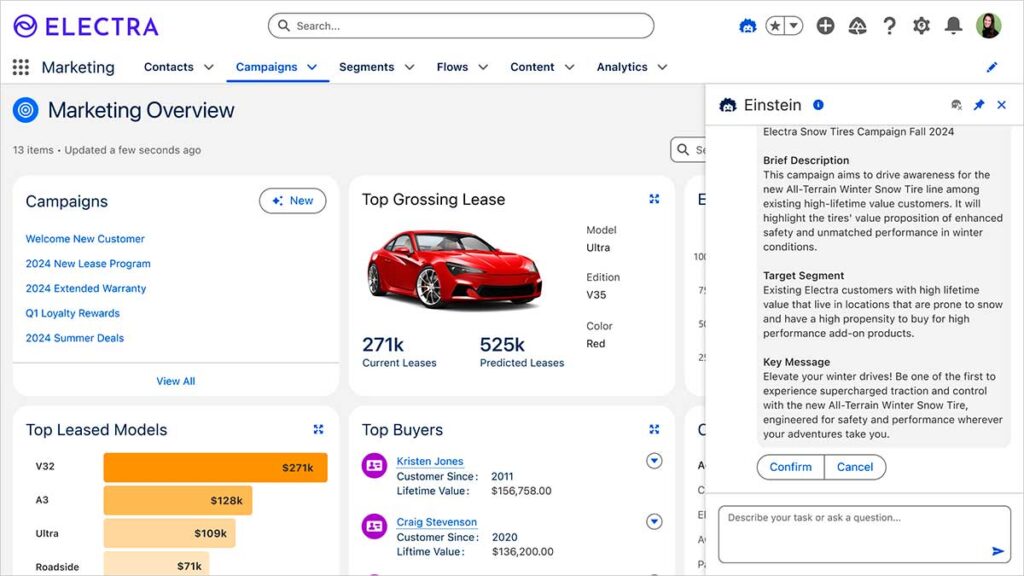The width and height of the screenshot is (1024, 576).
Task: Pin the Einstein panel
Action: 979,105
